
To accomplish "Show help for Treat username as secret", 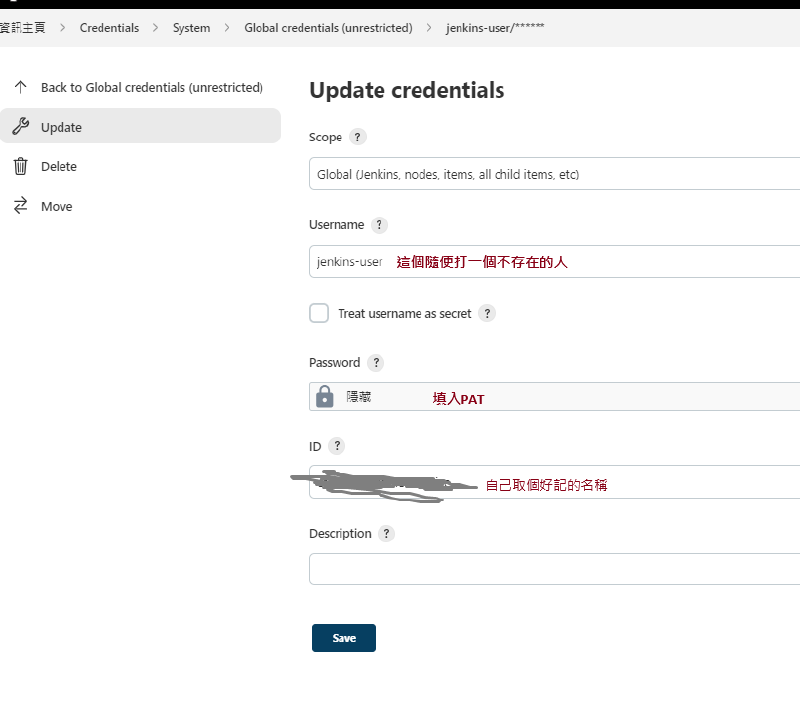I will 487,313.
